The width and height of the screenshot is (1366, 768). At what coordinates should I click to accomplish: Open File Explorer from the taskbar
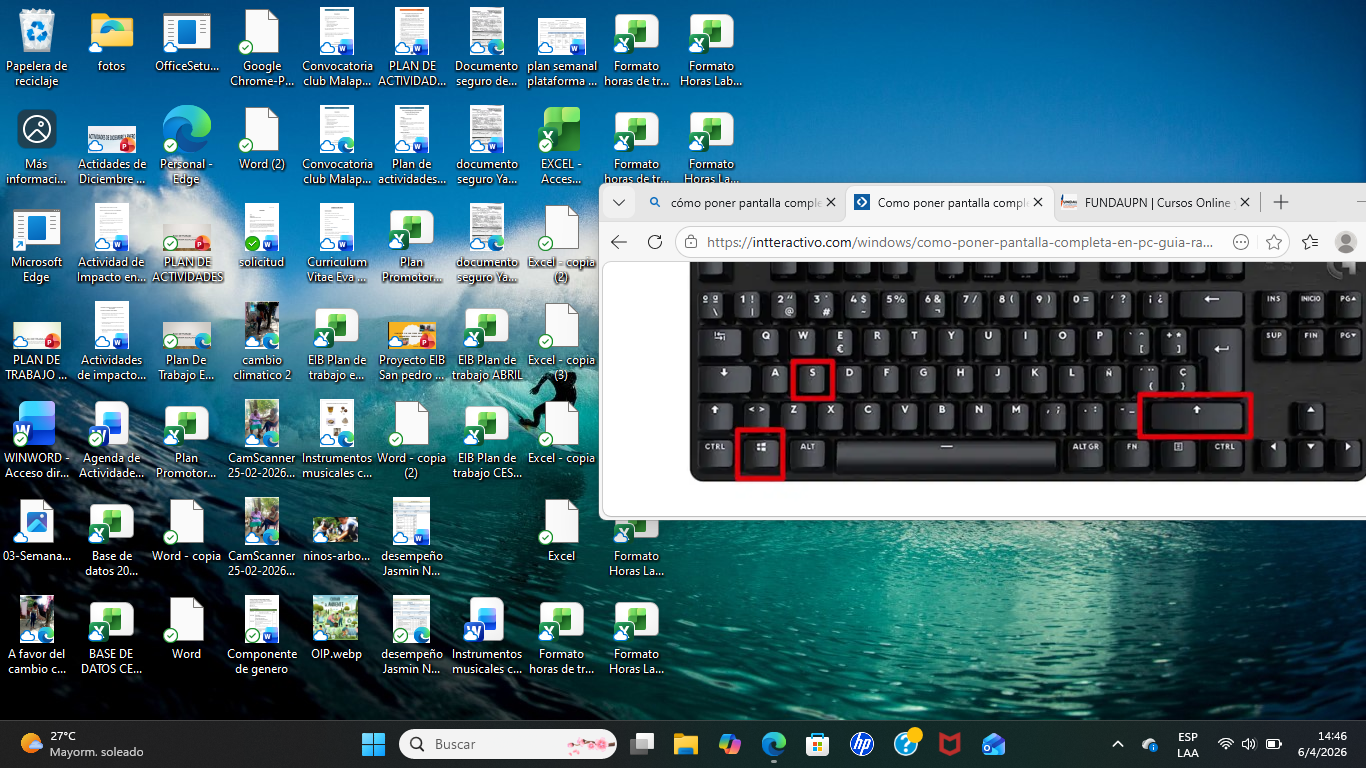(685, 744)
